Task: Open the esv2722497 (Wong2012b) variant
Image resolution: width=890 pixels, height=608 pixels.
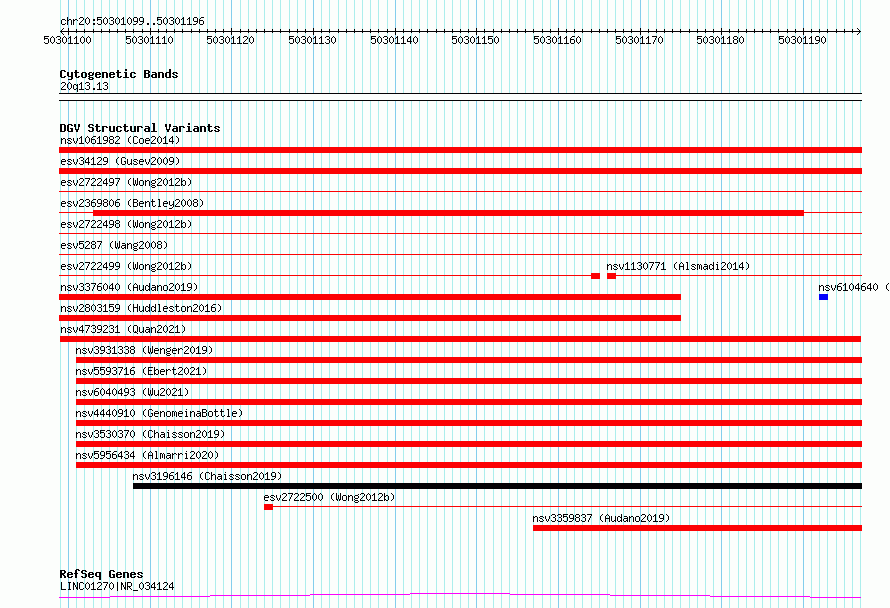Action: point(126,182)
